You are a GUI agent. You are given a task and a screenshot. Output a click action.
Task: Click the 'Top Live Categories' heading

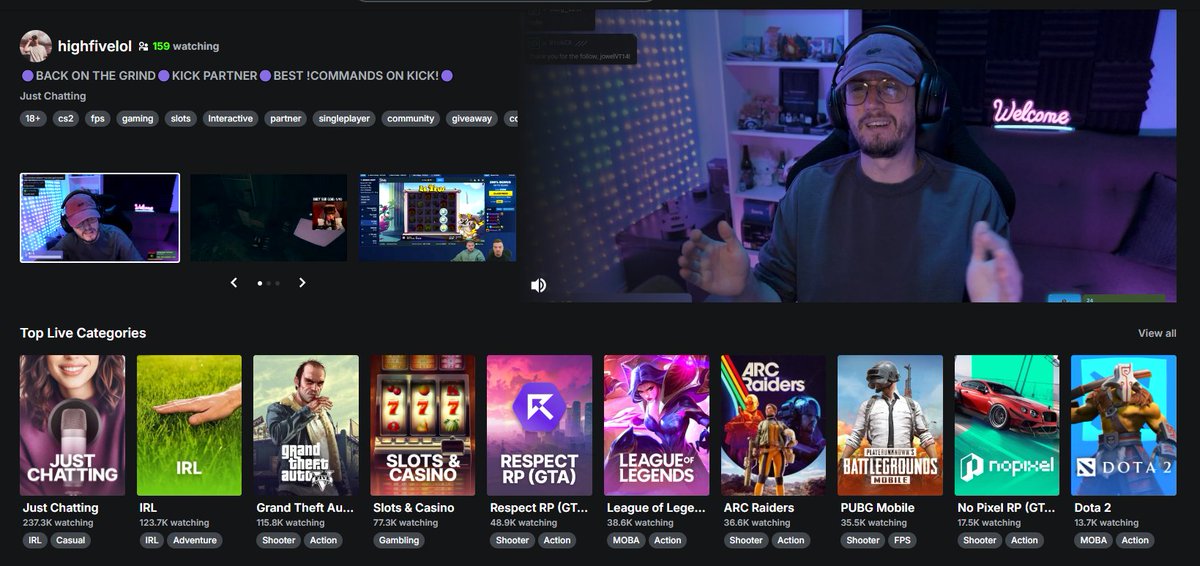pyautogui.click(x=83, y=333)
